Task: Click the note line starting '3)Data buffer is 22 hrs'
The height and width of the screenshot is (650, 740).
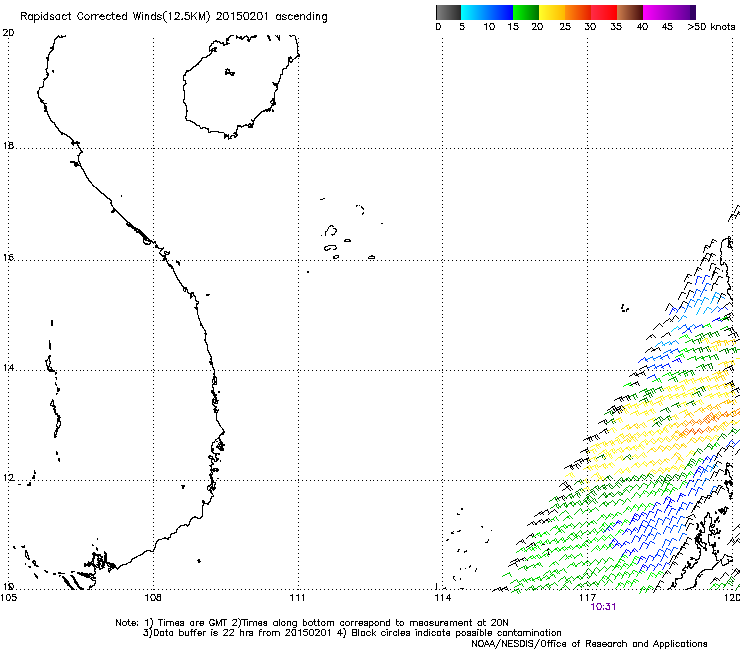Action: tap(352, 633)
